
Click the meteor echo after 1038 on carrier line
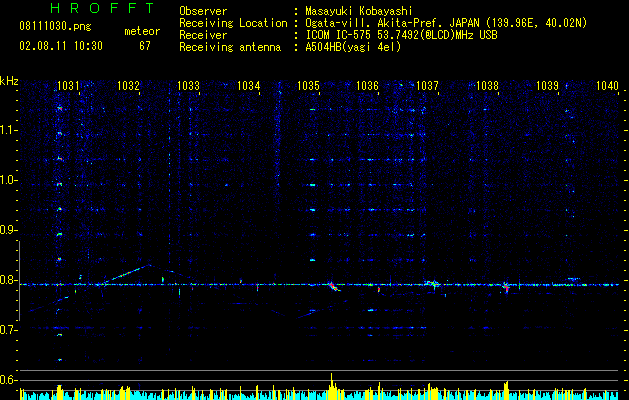(x=506, y=287)
